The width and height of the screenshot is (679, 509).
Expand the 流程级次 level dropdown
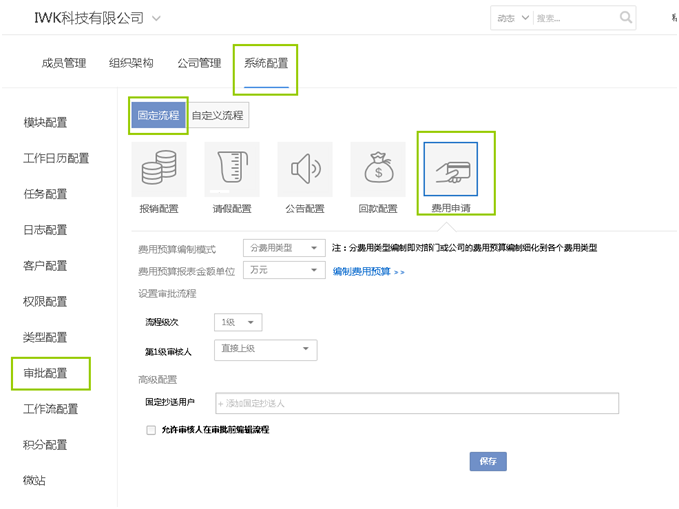(237, 322)
